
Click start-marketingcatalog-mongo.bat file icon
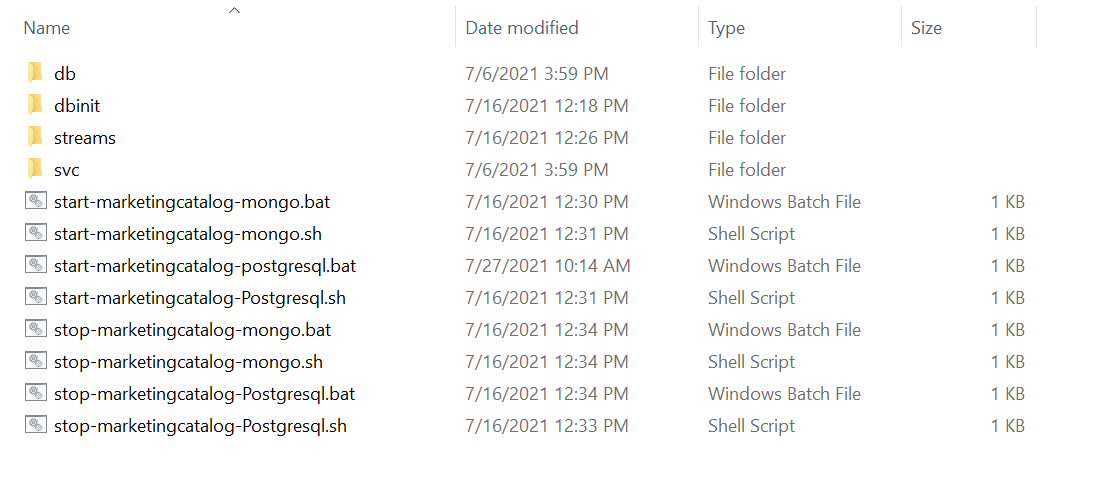click(x=36, y=201)
